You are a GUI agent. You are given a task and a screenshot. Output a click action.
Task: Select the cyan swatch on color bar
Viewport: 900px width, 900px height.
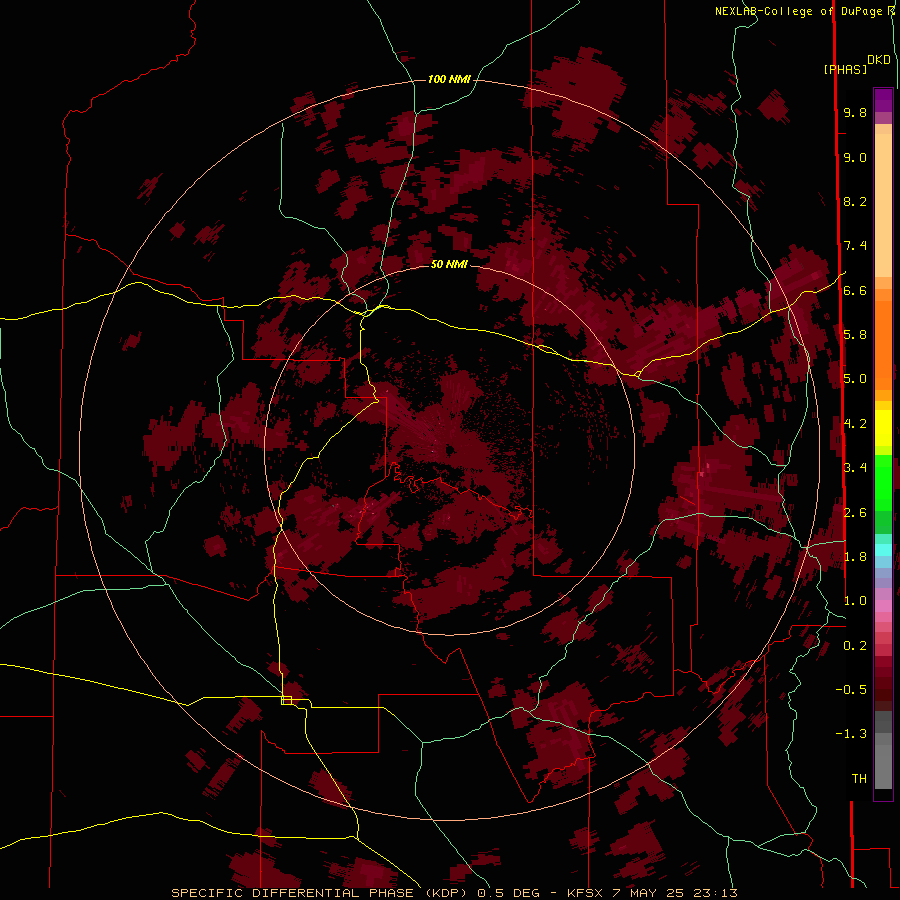[883, 550]
